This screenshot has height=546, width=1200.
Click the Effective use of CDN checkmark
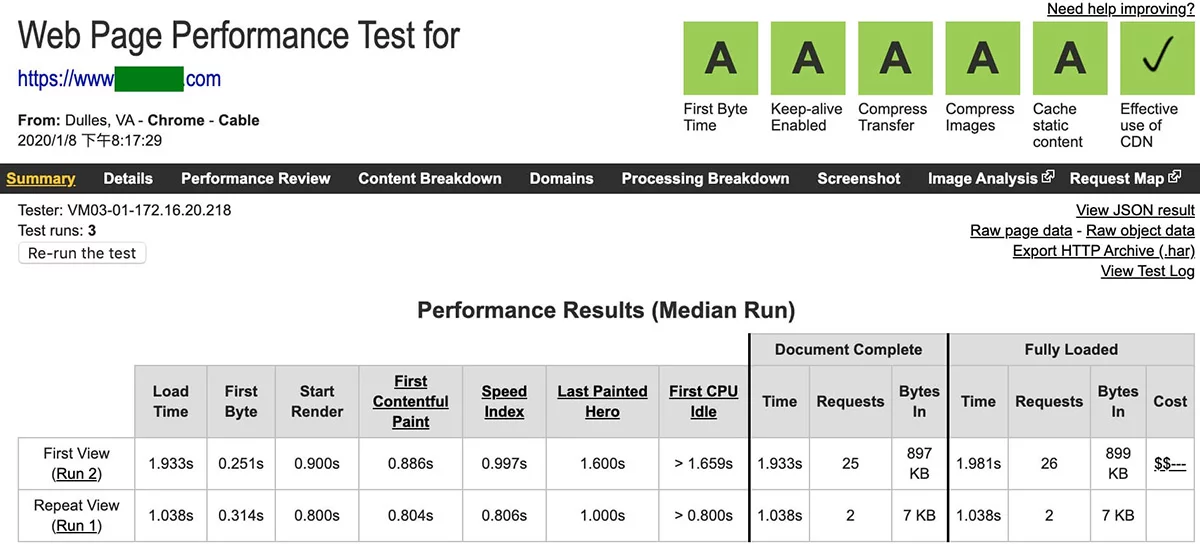[x=1157, y=58]
